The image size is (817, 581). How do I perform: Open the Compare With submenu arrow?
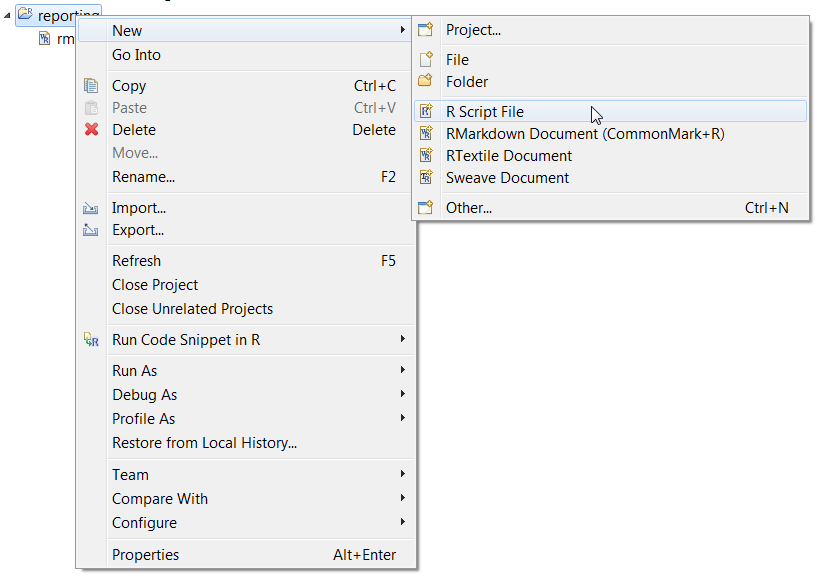(403, 498)
